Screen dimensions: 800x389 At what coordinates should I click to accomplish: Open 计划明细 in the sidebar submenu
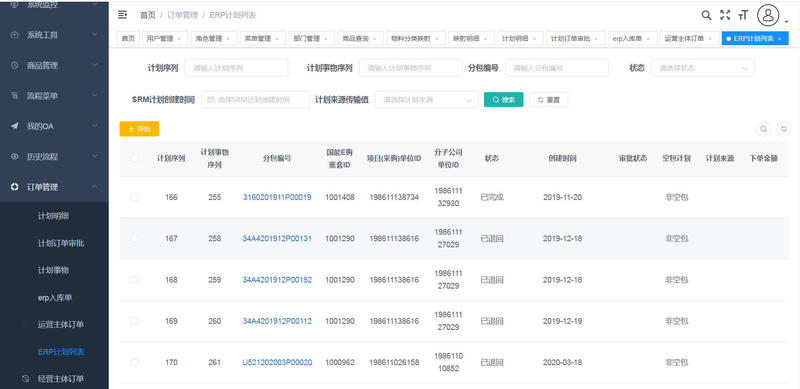coord(54,216)
